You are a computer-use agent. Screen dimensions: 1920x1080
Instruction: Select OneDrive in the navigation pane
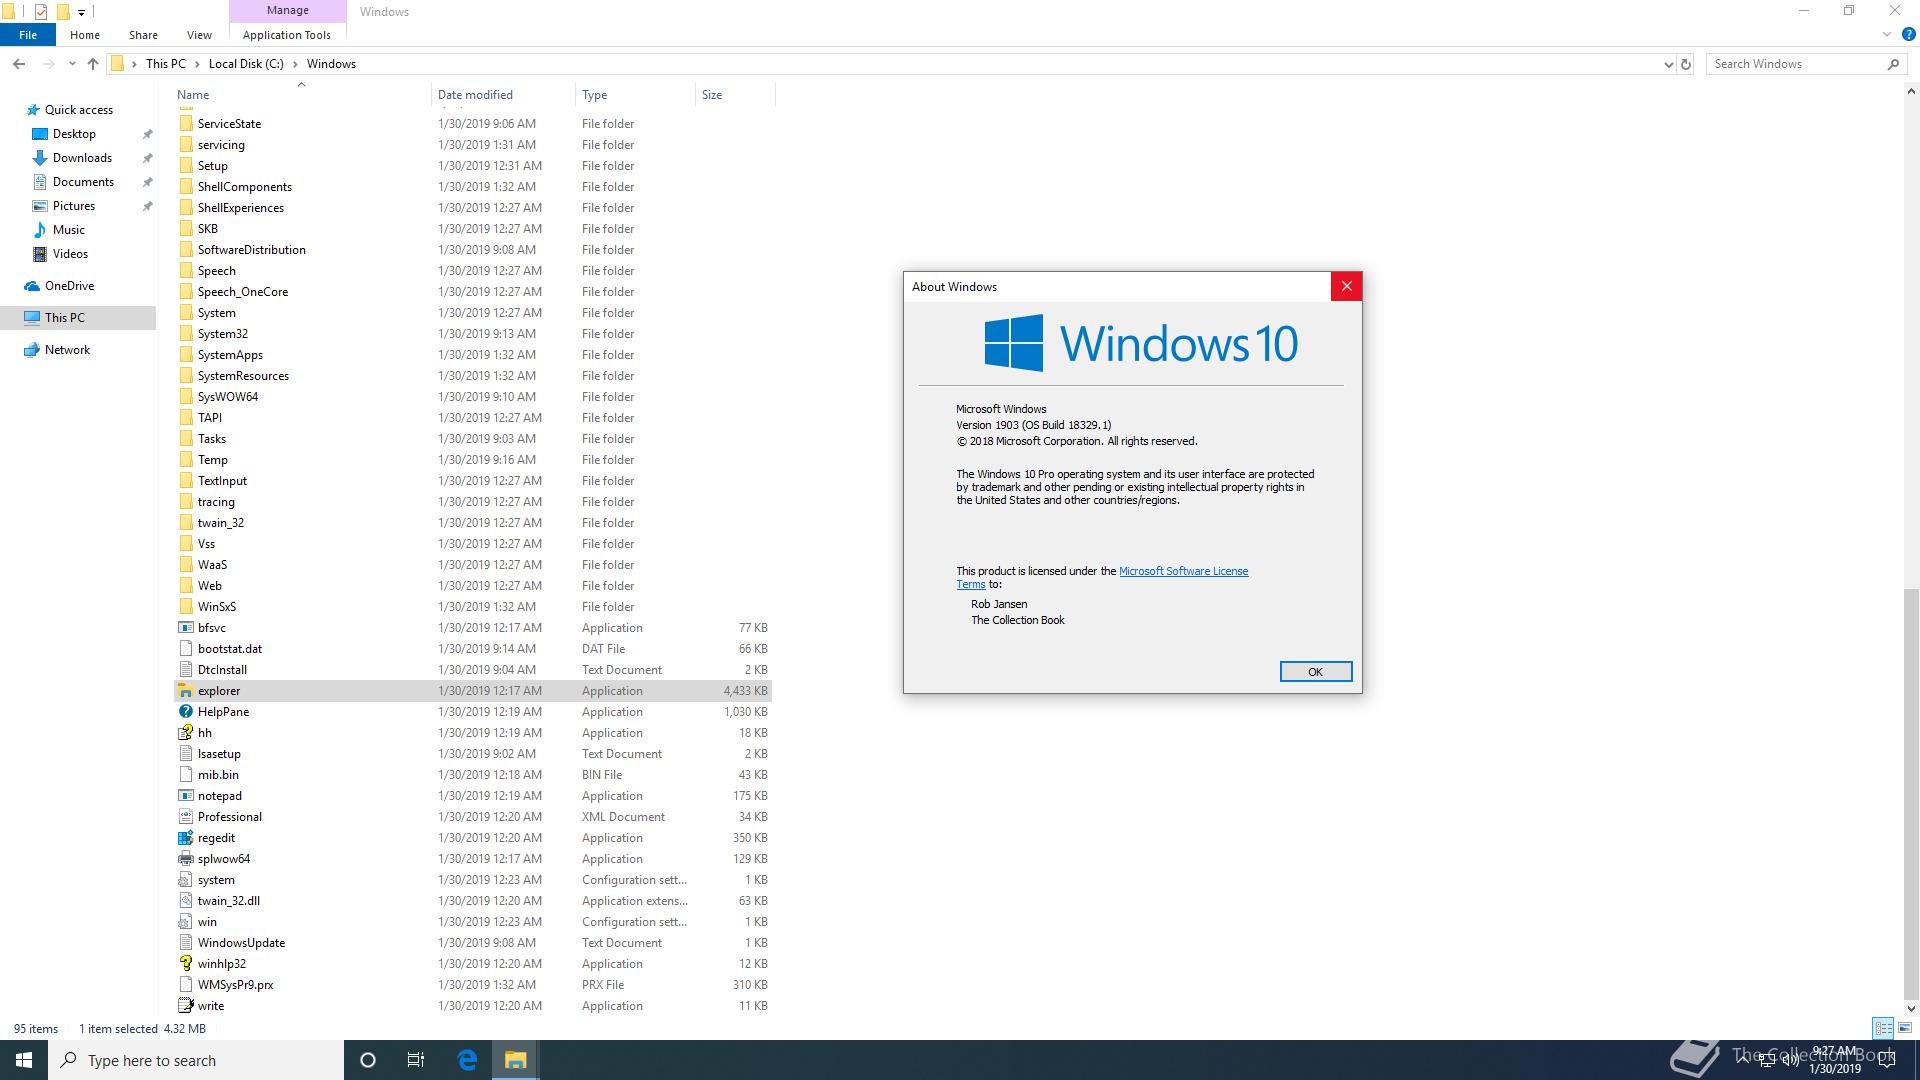click(69, 286)
